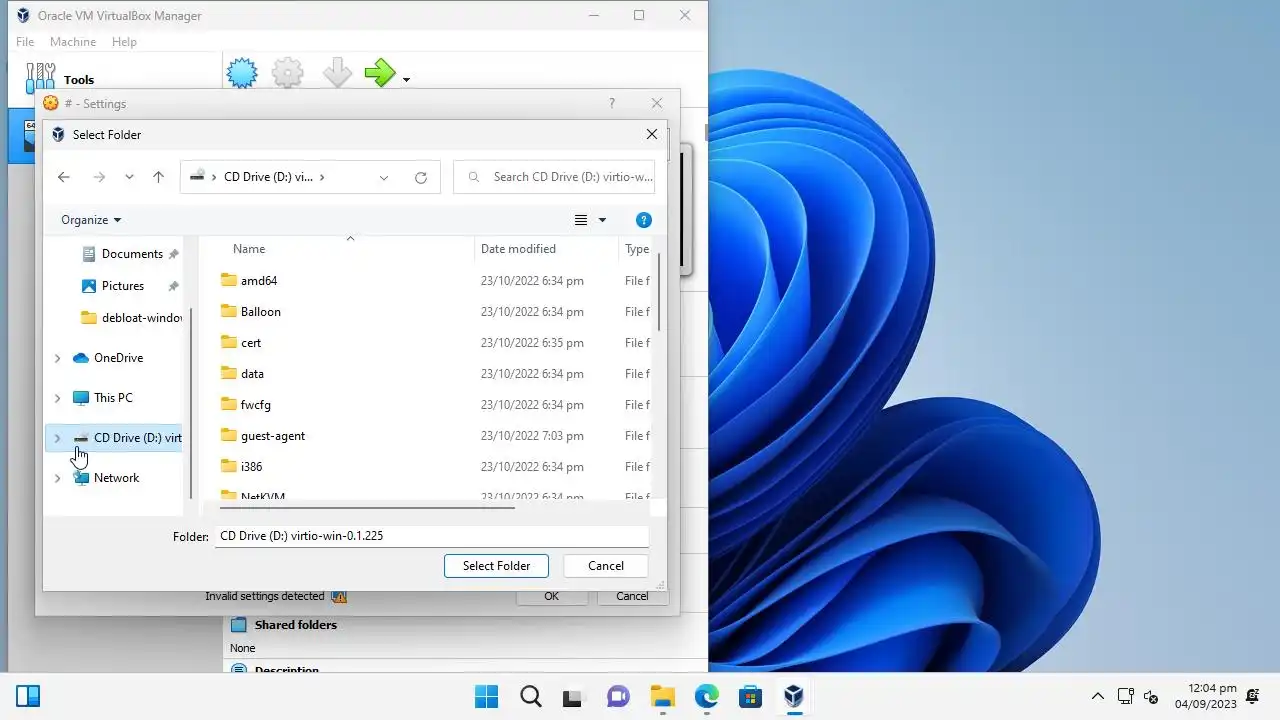Select the fwcfg folder

click(255, 405)
